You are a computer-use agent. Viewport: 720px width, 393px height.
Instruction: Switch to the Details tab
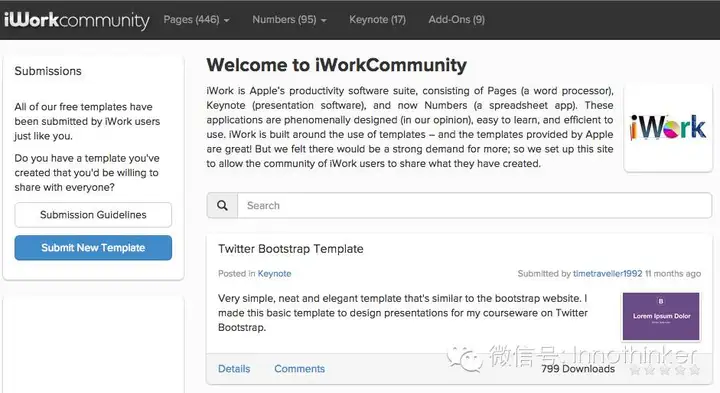pos(234,369)
